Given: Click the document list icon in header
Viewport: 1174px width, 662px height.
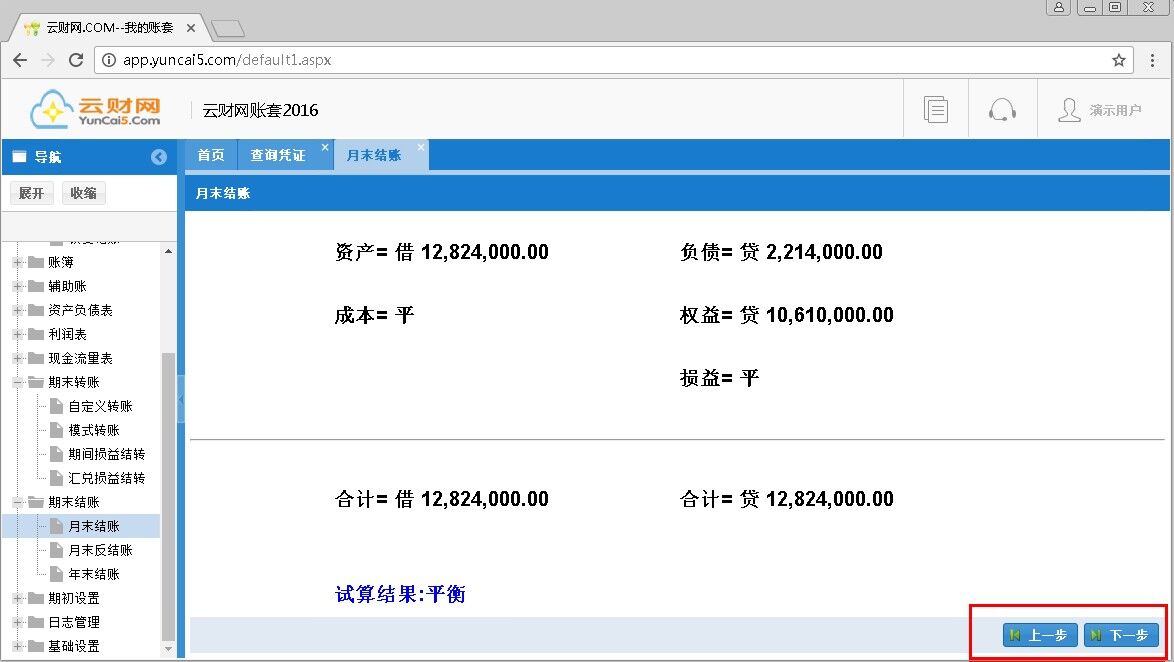Looking at the screenshot, I should point(936,110).
